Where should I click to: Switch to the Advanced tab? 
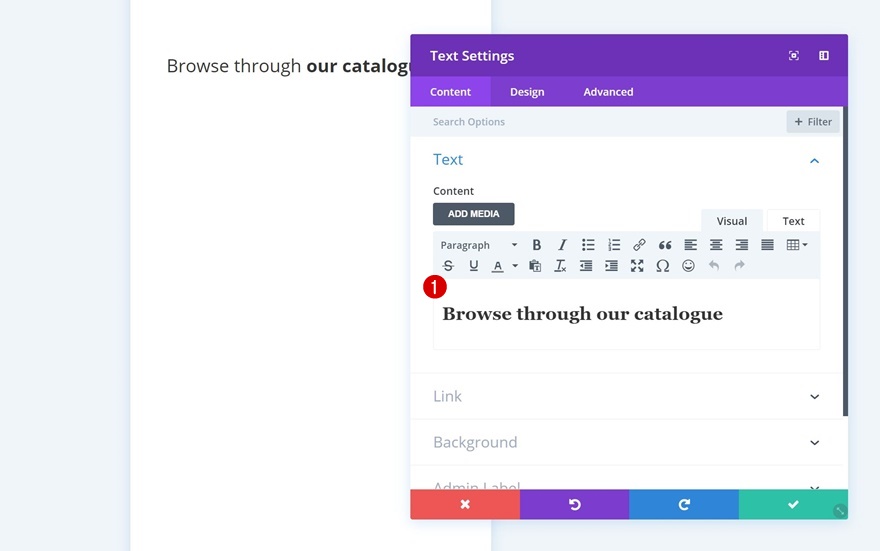point(608,92)
